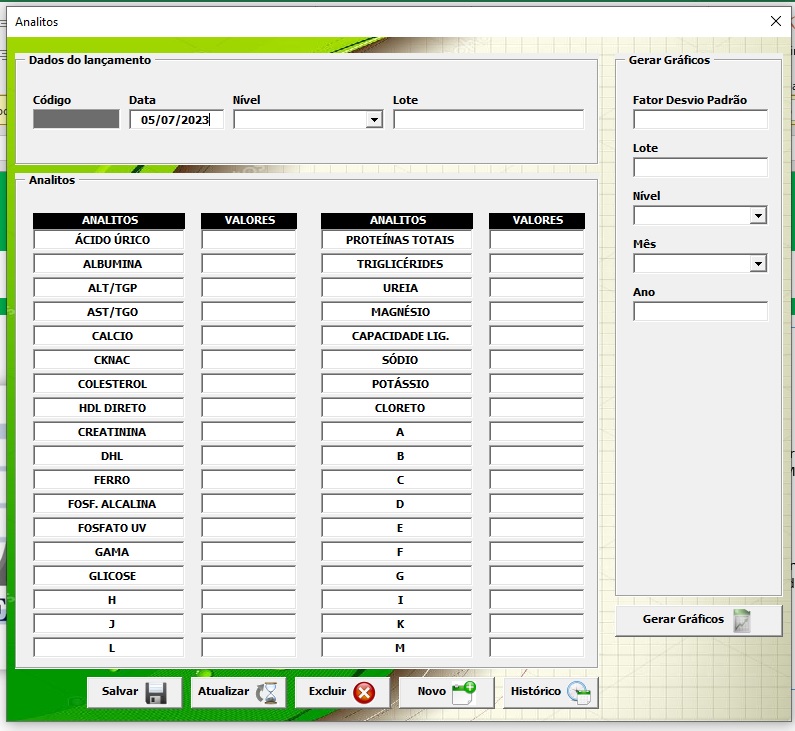Click the magnifier icon on Histórico
The width and height of the screenshot is (795, 731).
click(579, 693)
